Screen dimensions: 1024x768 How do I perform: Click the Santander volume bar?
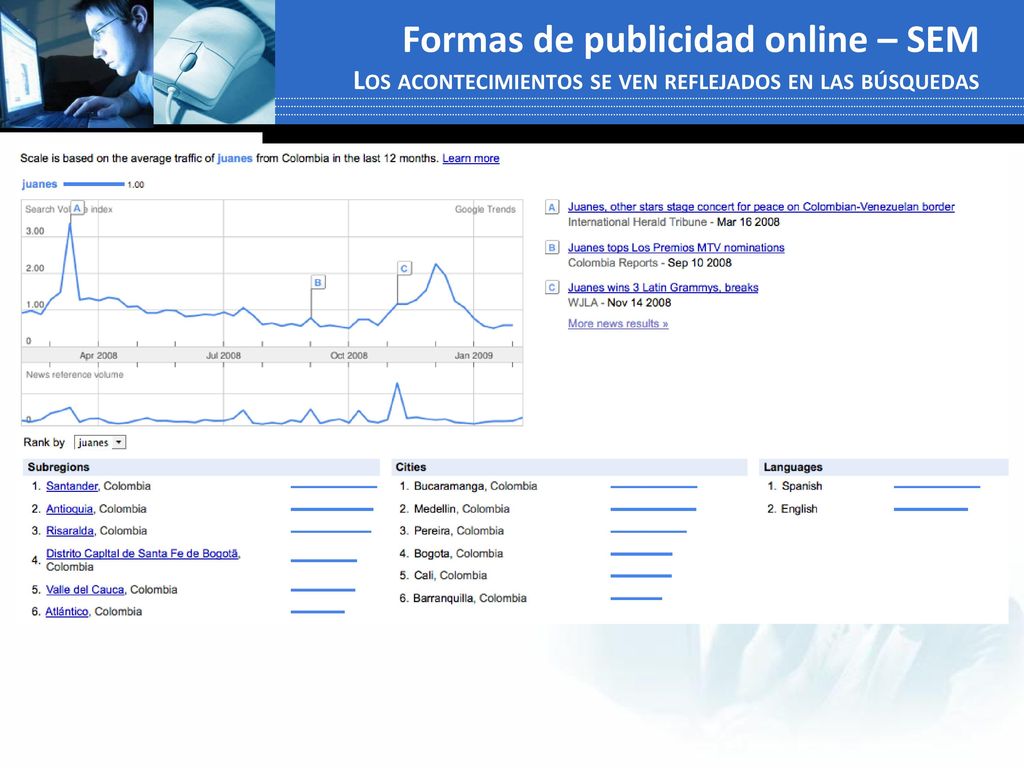click(x=334, y=487)
